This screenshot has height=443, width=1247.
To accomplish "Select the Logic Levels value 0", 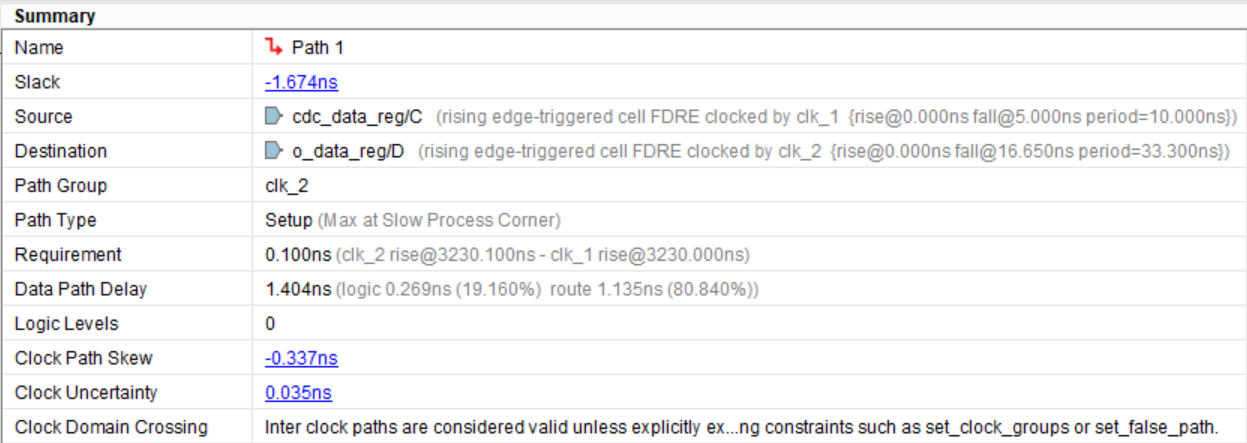I will pyautogui.click(x=270, y=324).
